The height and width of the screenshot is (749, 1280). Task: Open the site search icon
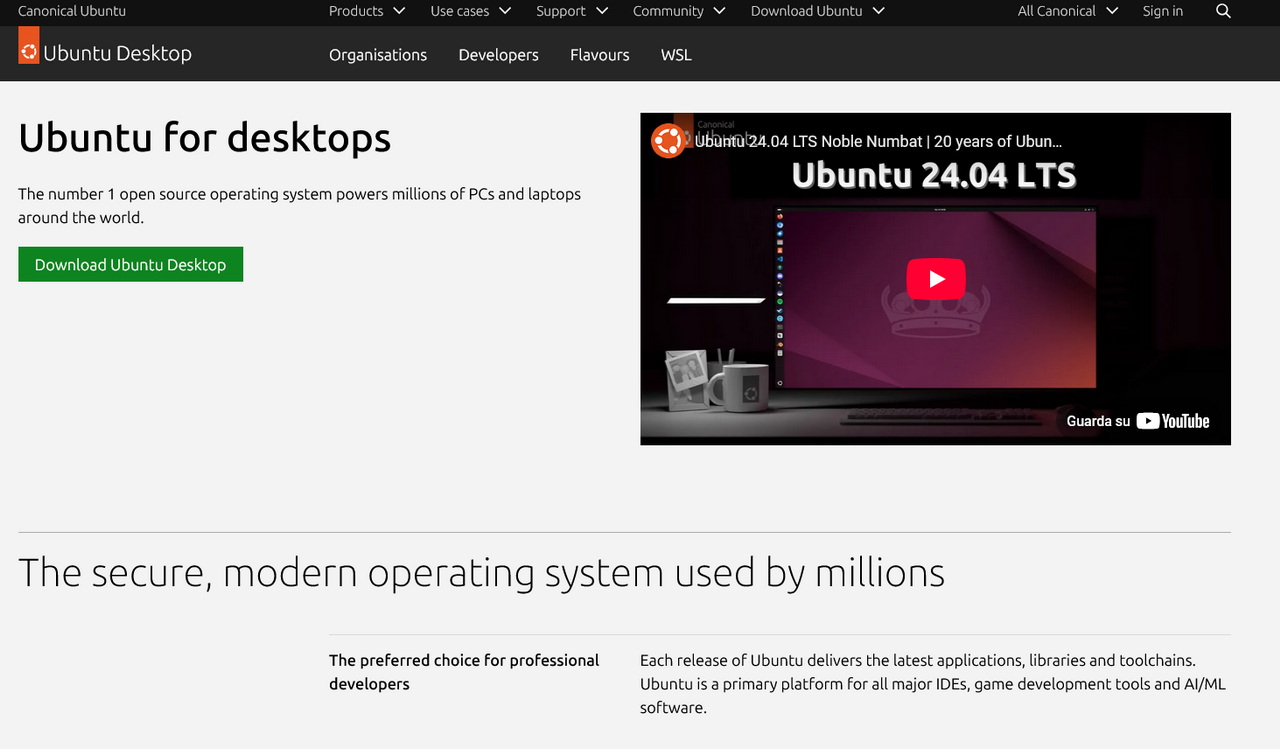click(x=1222, y=12)
